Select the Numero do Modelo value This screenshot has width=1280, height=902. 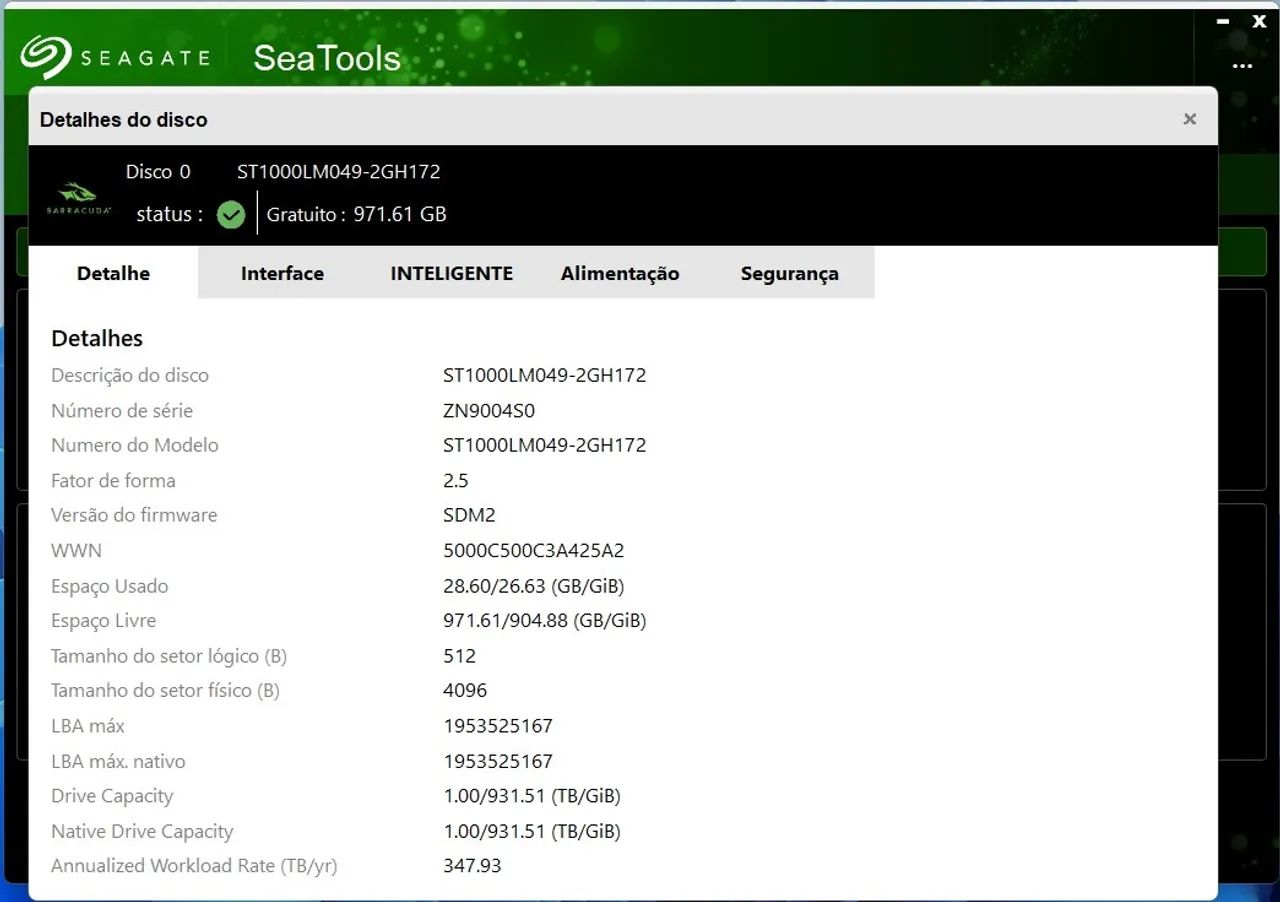coord(545,445)
